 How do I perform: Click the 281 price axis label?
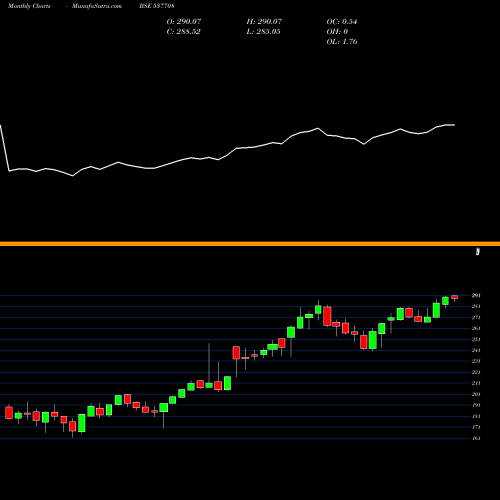click(x=476, y=306)
